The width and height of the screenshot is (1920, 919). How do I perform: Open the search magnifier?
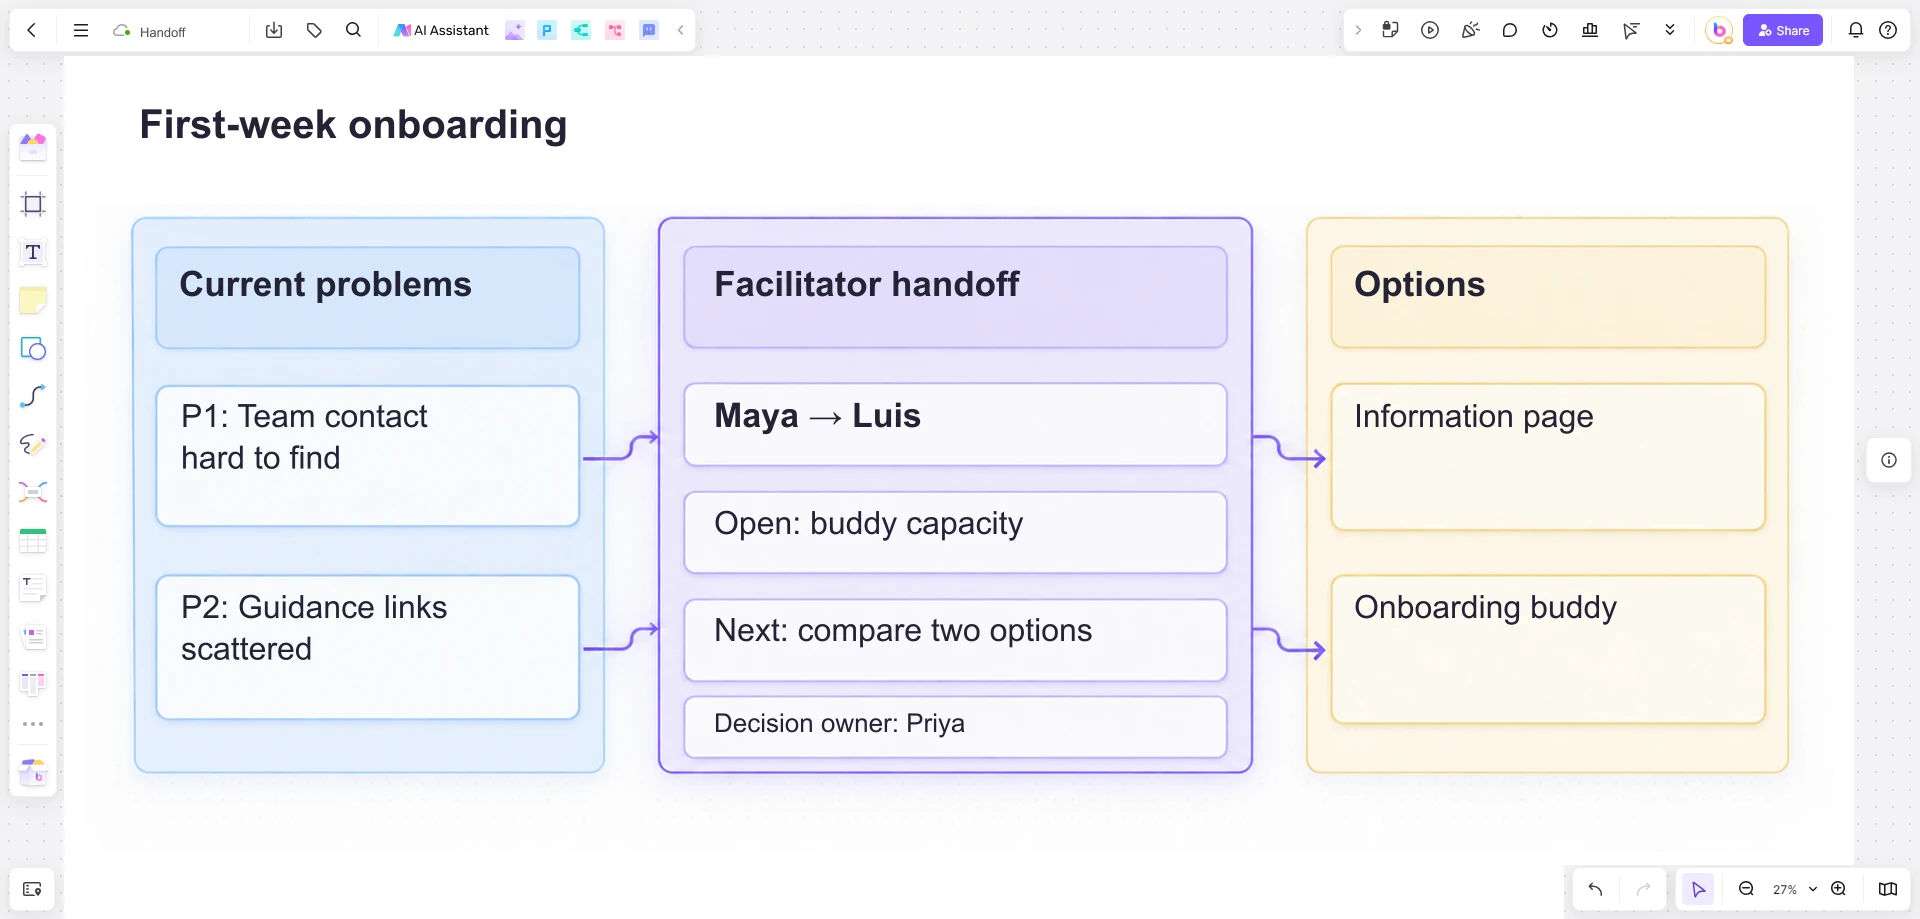pos(353,30)
